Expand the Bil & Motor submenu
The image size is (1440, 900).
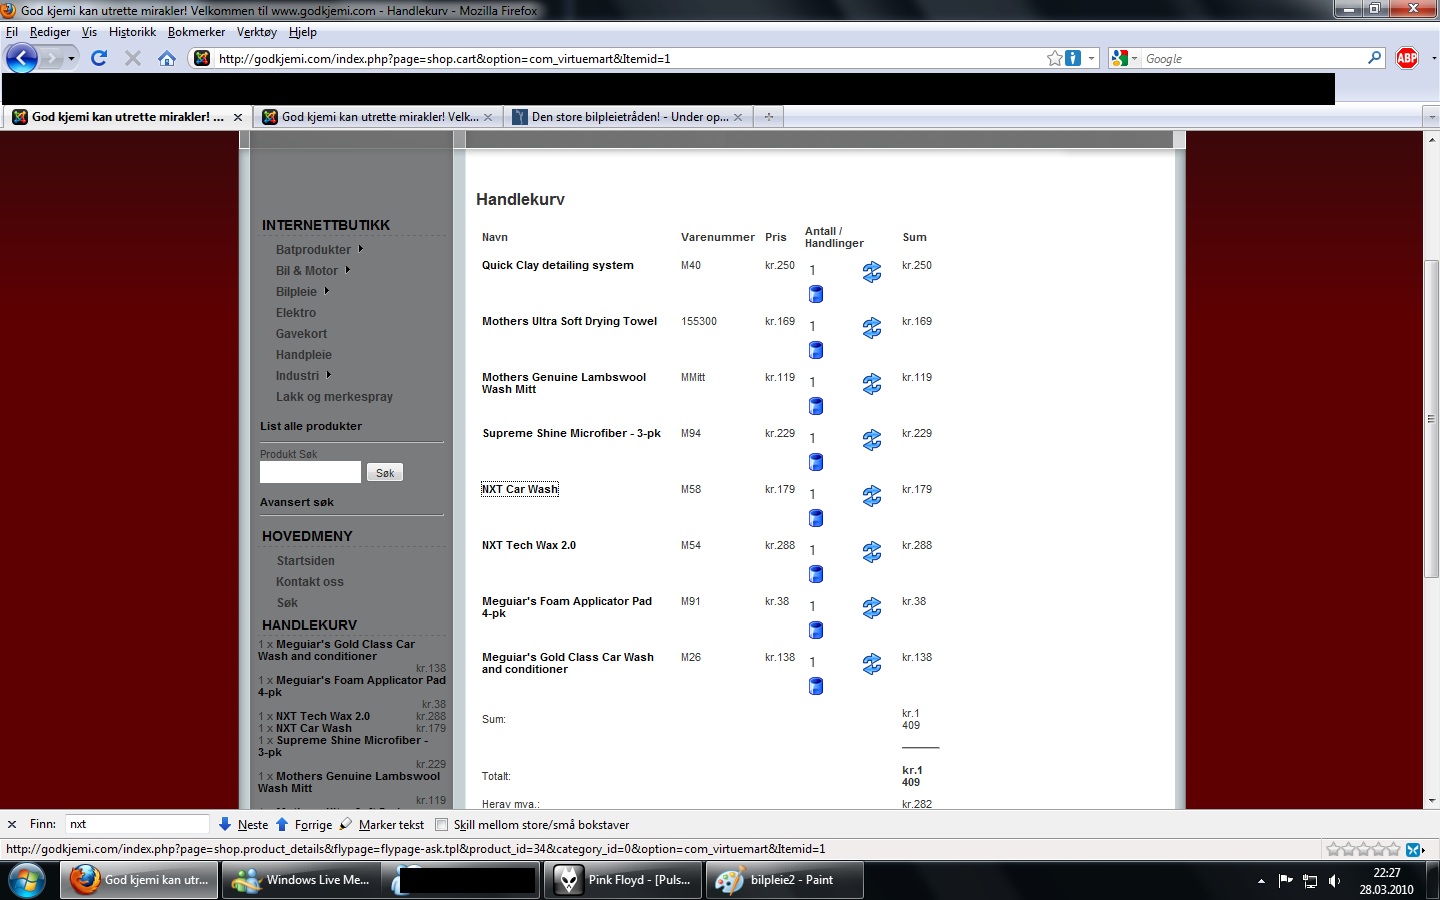(x=348, y=270)
